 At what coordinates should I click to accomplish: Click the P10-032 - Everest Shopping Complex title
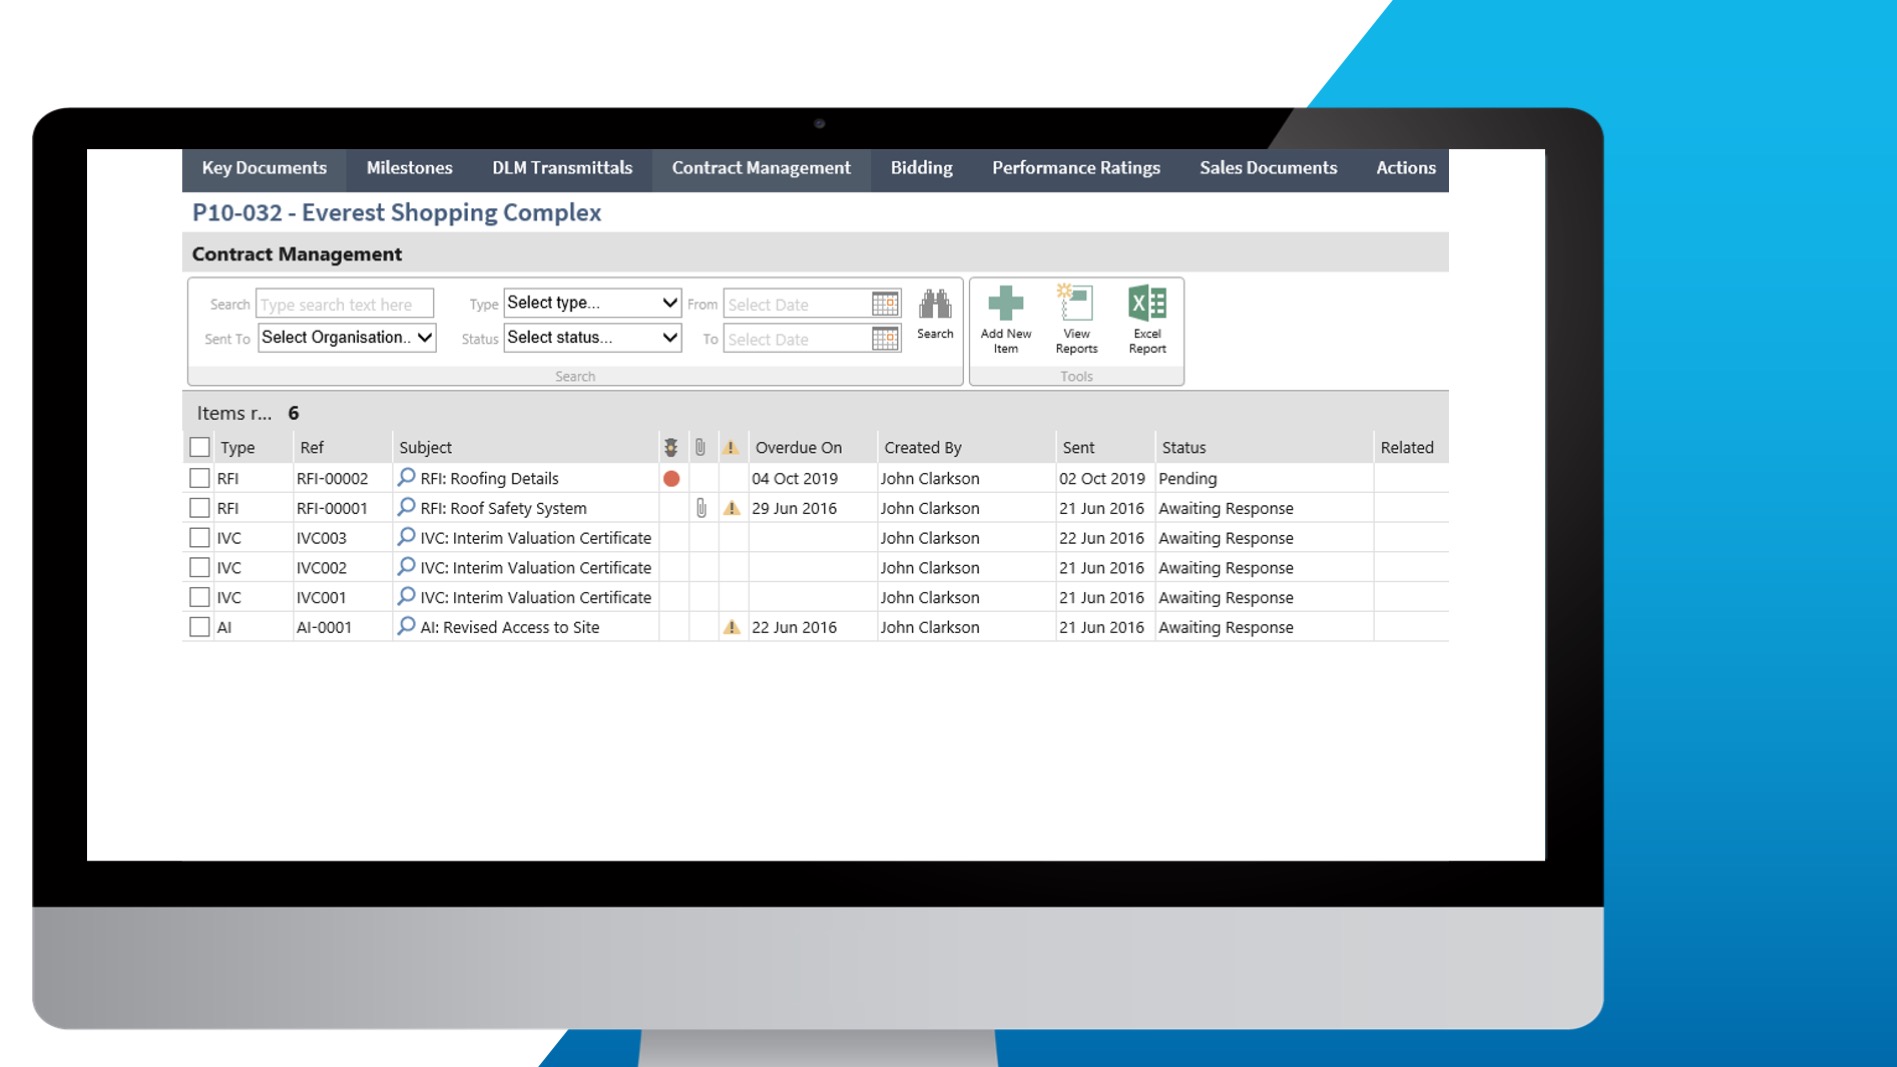tap(396, 212)
